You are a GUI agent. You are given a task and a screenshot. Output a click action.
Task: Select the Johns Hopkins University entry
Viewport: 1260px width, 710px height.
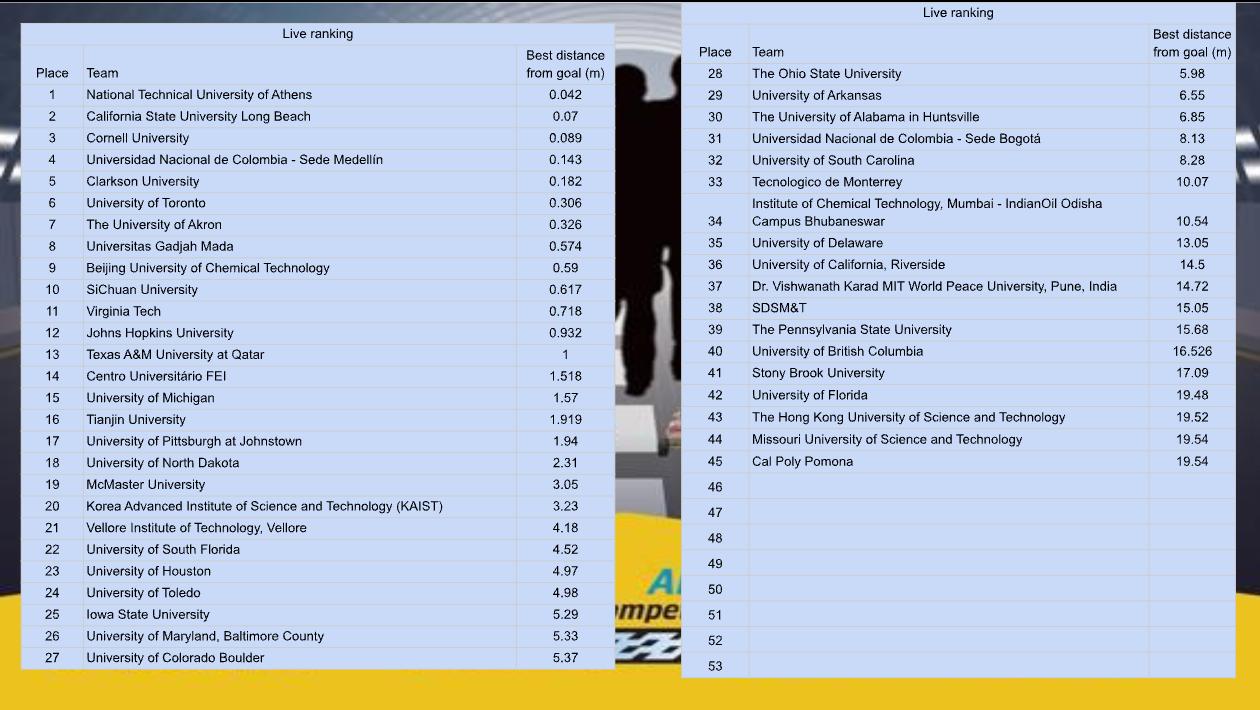click(160, 333)
